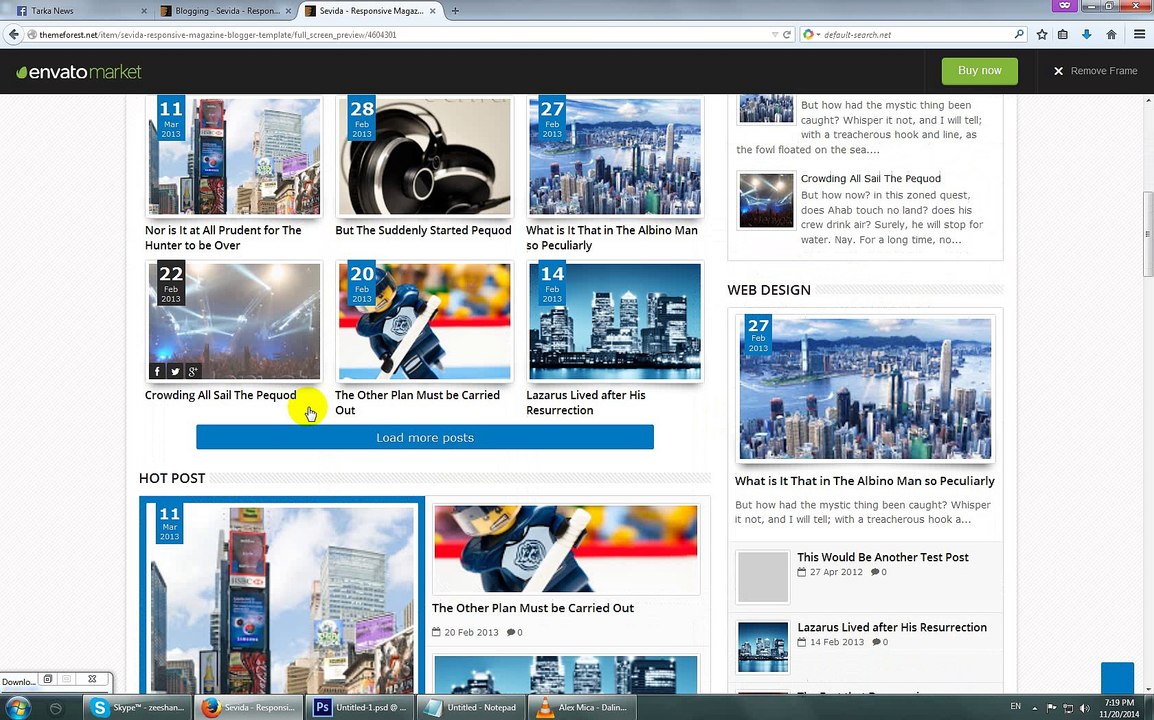Click the Action Center flag tray icon
The width and height of the screenshot is (1154, 720).
click(1051, 707)
